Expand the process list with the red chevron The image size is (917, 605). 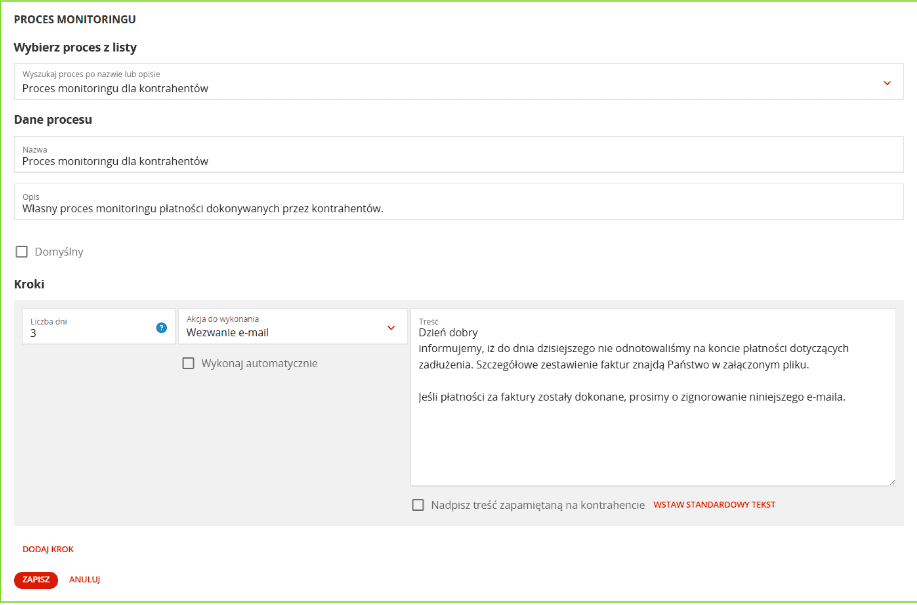point(887,83)
